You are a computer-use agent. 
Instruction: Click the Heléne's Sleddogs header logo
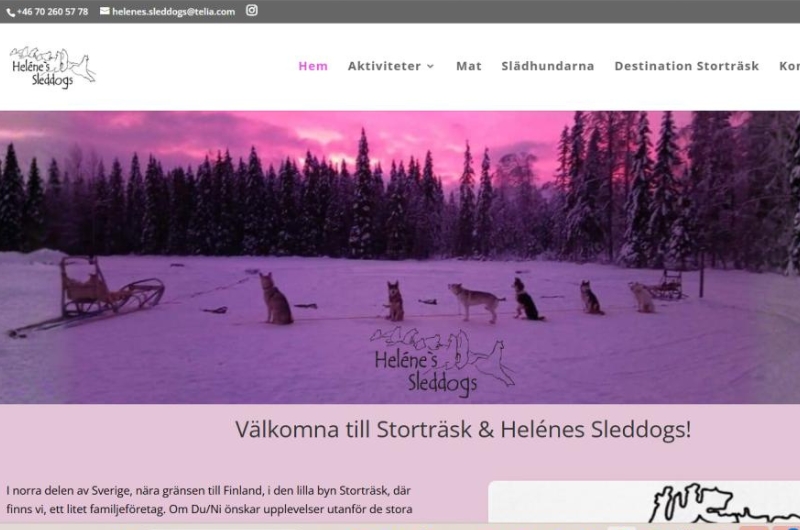[x=53, y=67]
